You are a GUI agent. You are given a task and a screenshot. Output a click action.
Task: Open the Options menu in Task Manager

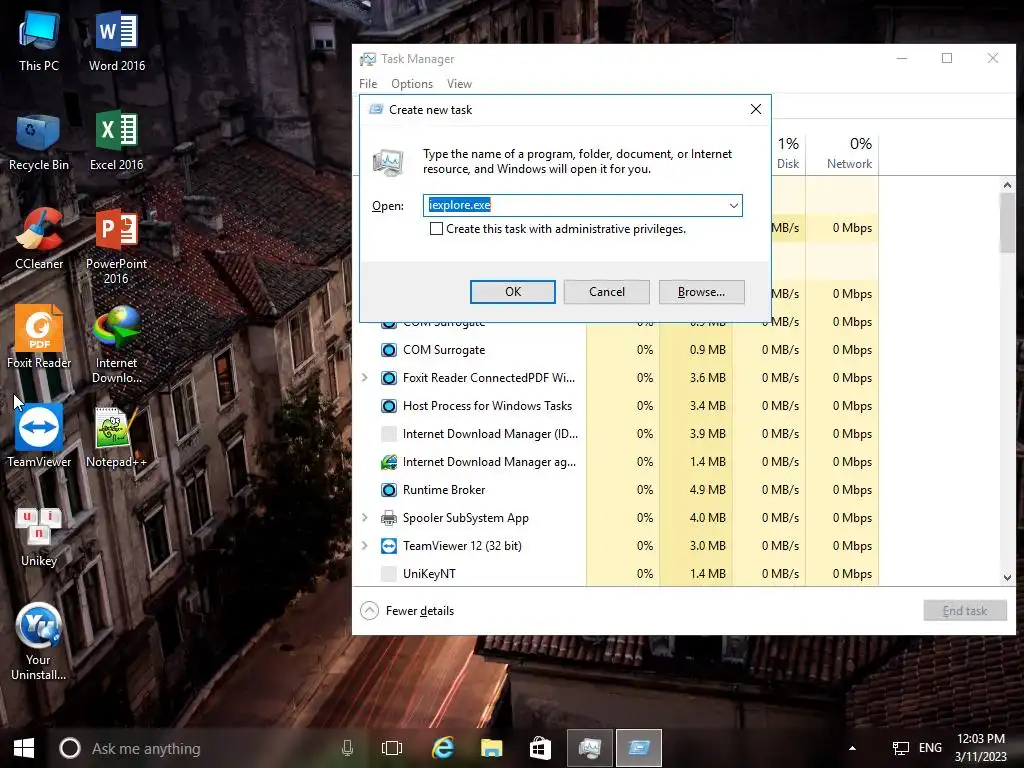coord(411,84)
